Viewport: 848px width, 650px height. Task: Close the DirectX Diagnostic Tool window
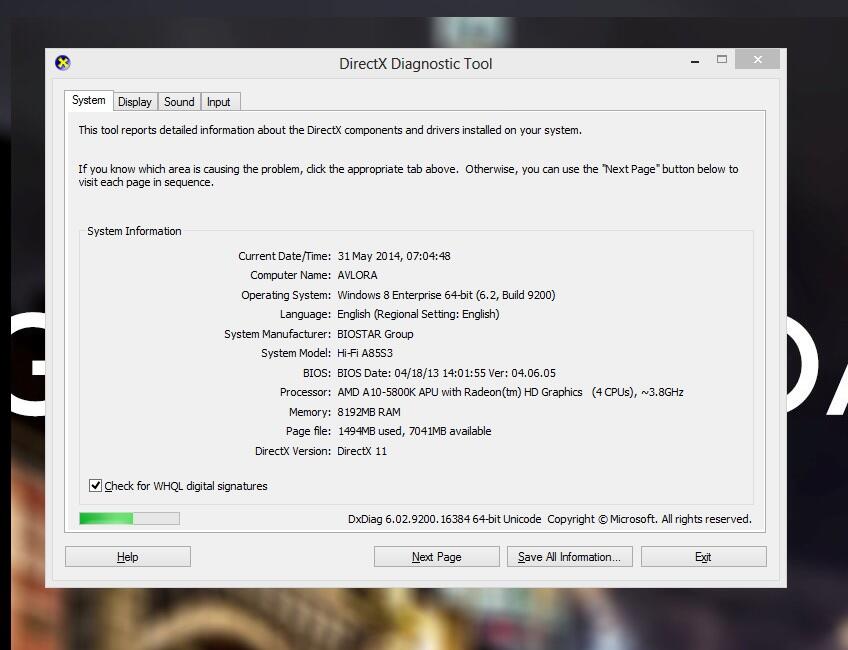tap(757, 59)
